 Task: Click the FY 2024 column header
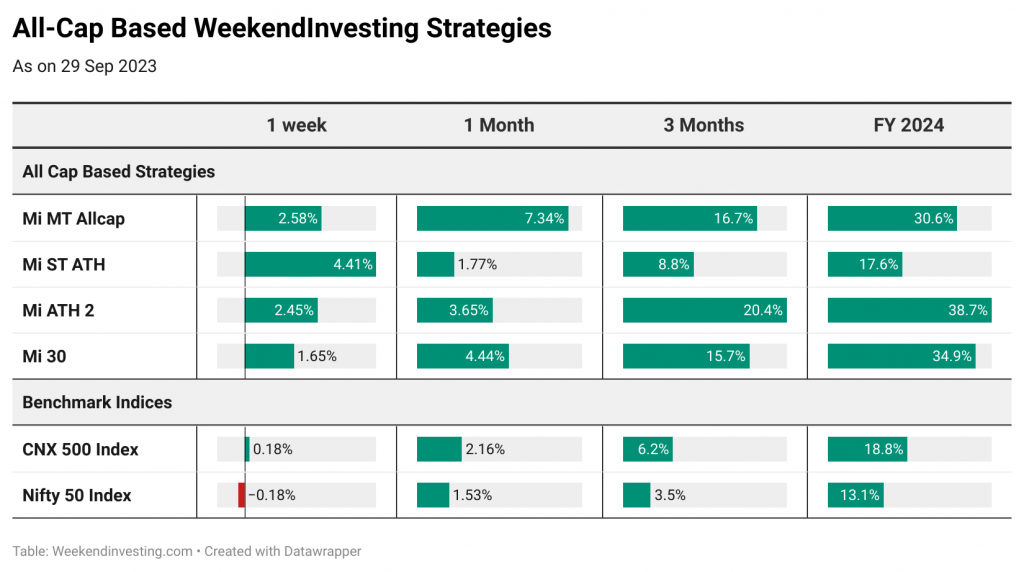coord(908,125)
